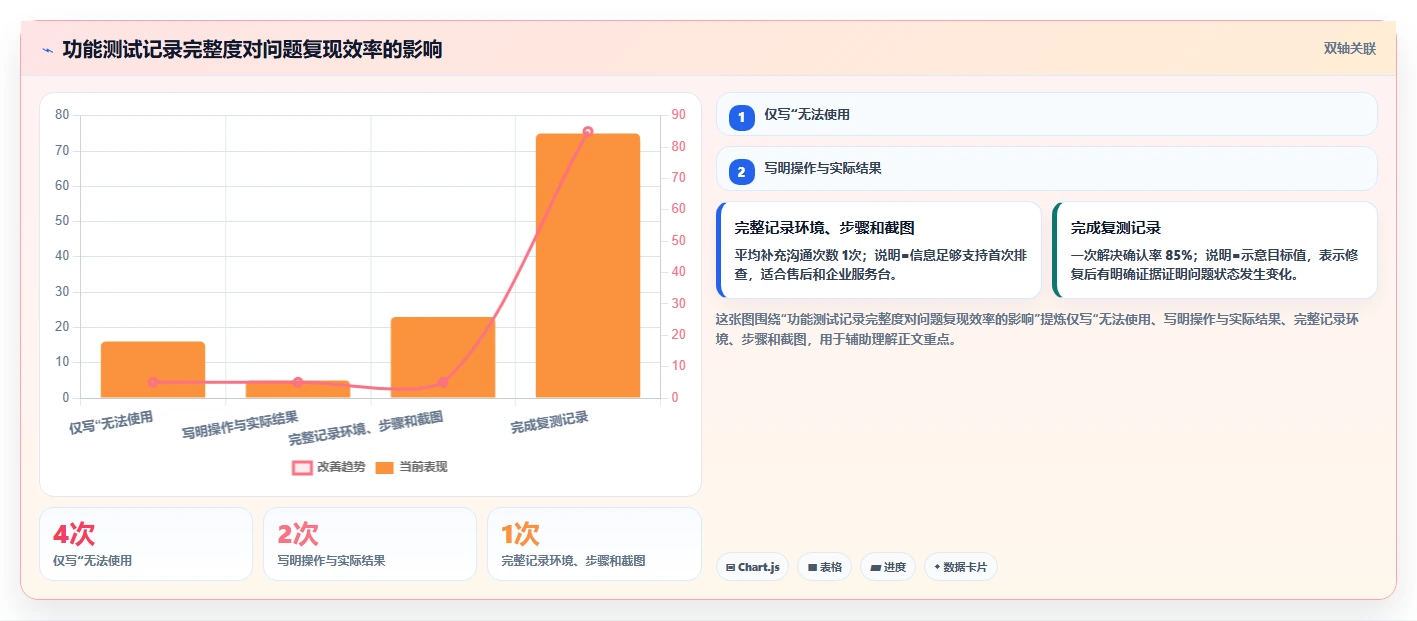Click the 进度 tag chip
This screenshot has height=621, width=1417.
[x=888, y=567]
